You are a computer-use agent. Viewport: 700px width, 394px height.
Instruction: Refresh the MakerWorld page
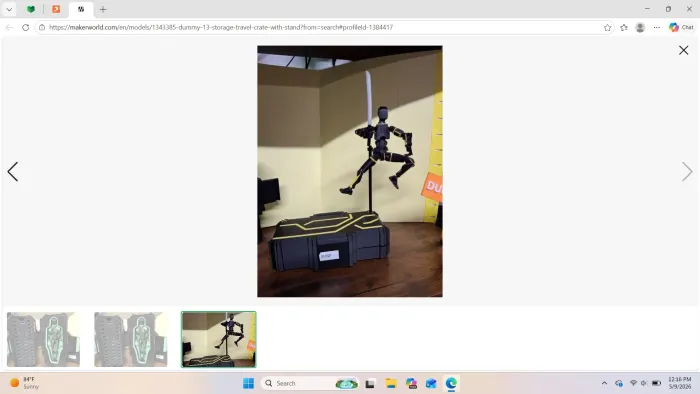coord(25,27)
